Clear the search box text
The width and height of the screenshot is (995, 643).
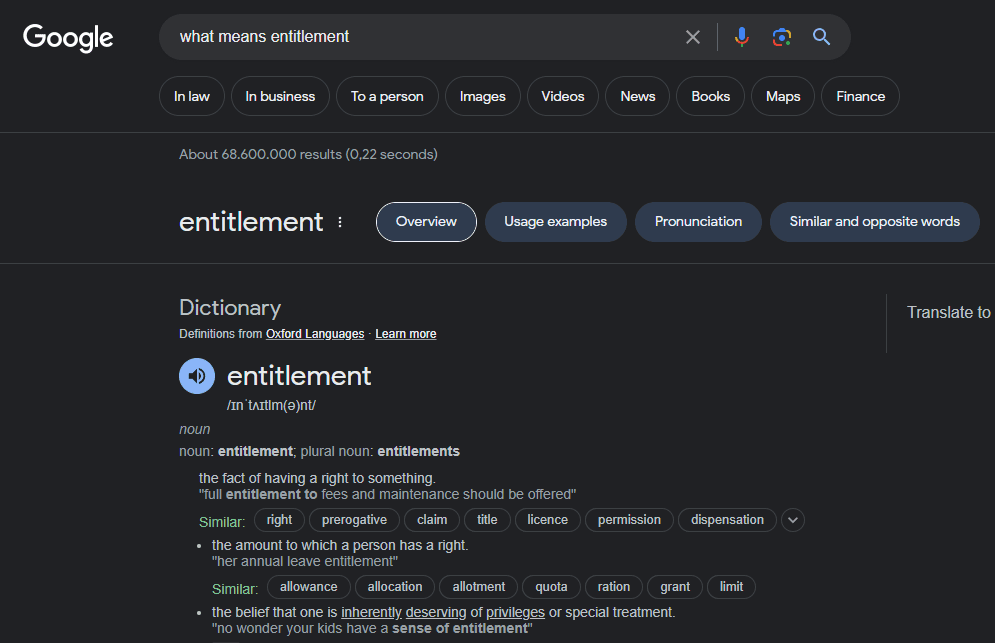tap(693, 37)
